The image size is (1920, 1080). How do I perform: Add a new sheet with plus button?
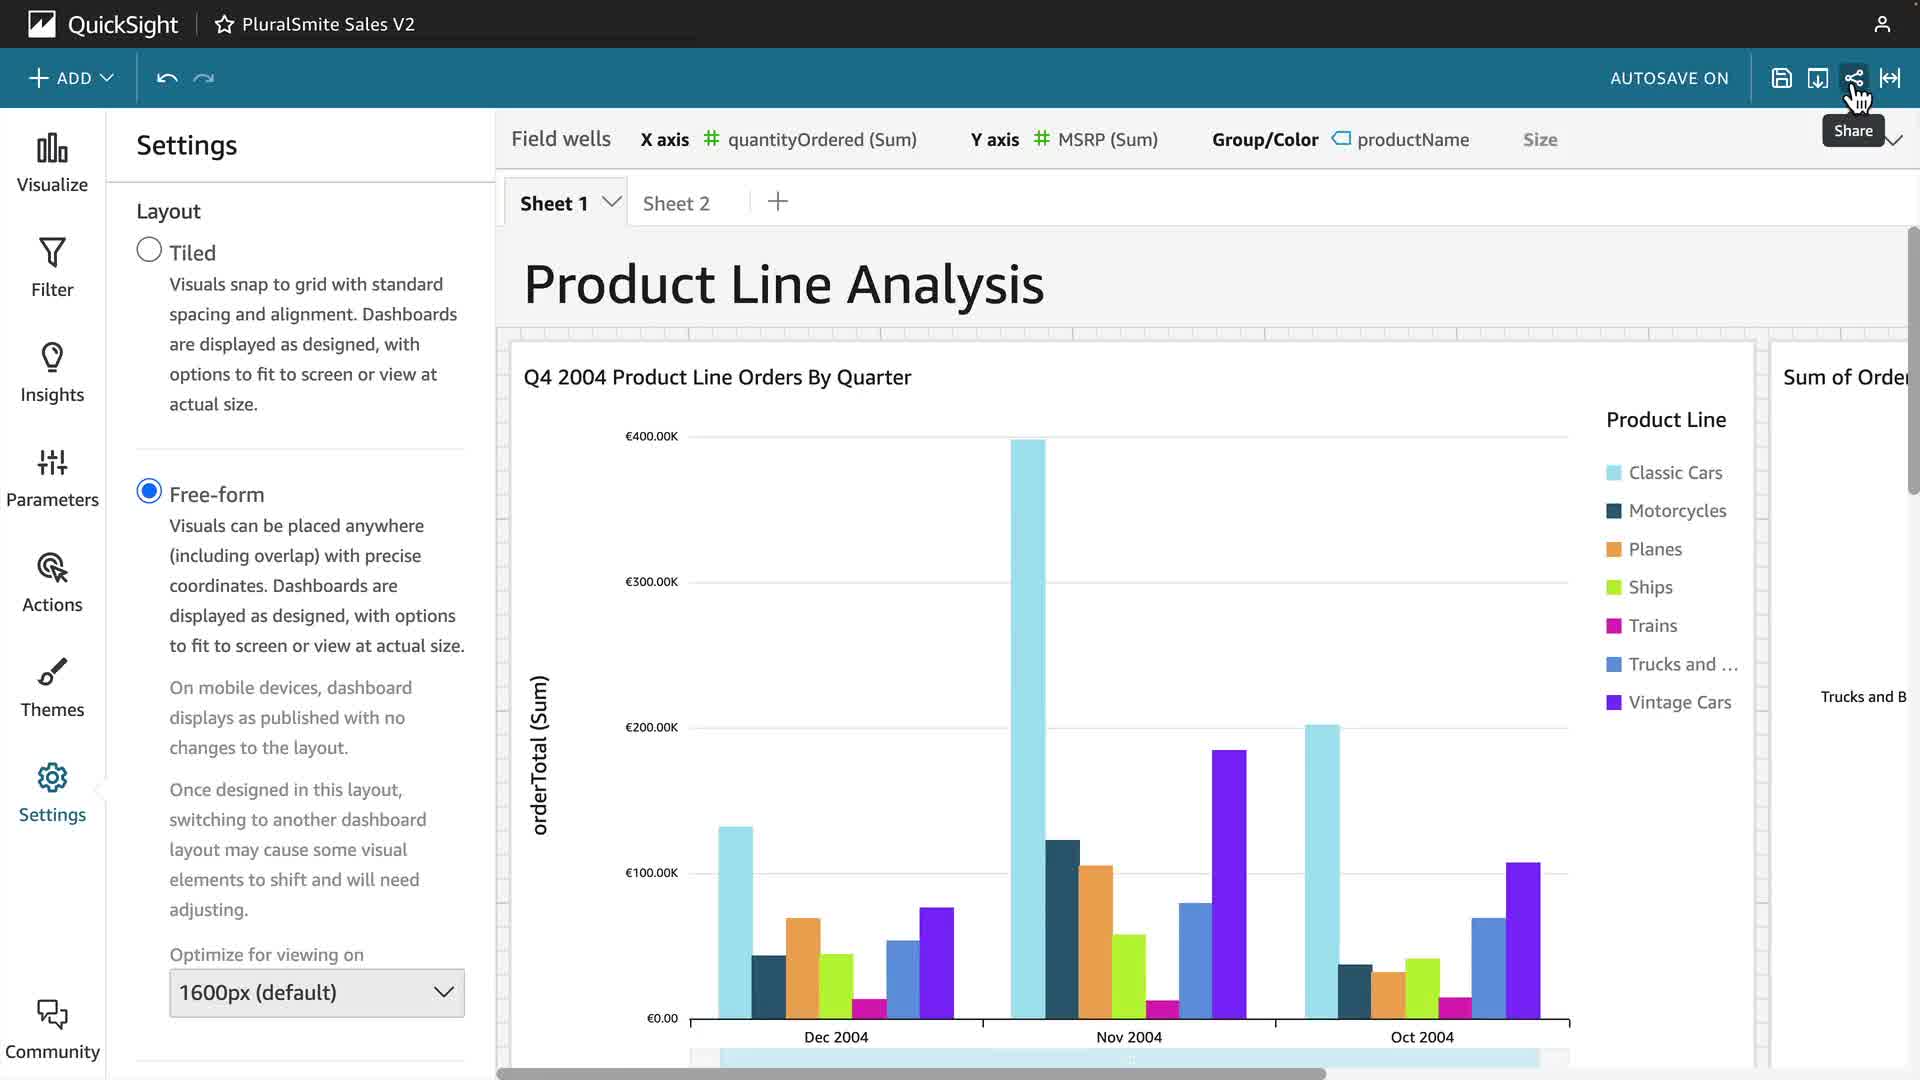778,202
